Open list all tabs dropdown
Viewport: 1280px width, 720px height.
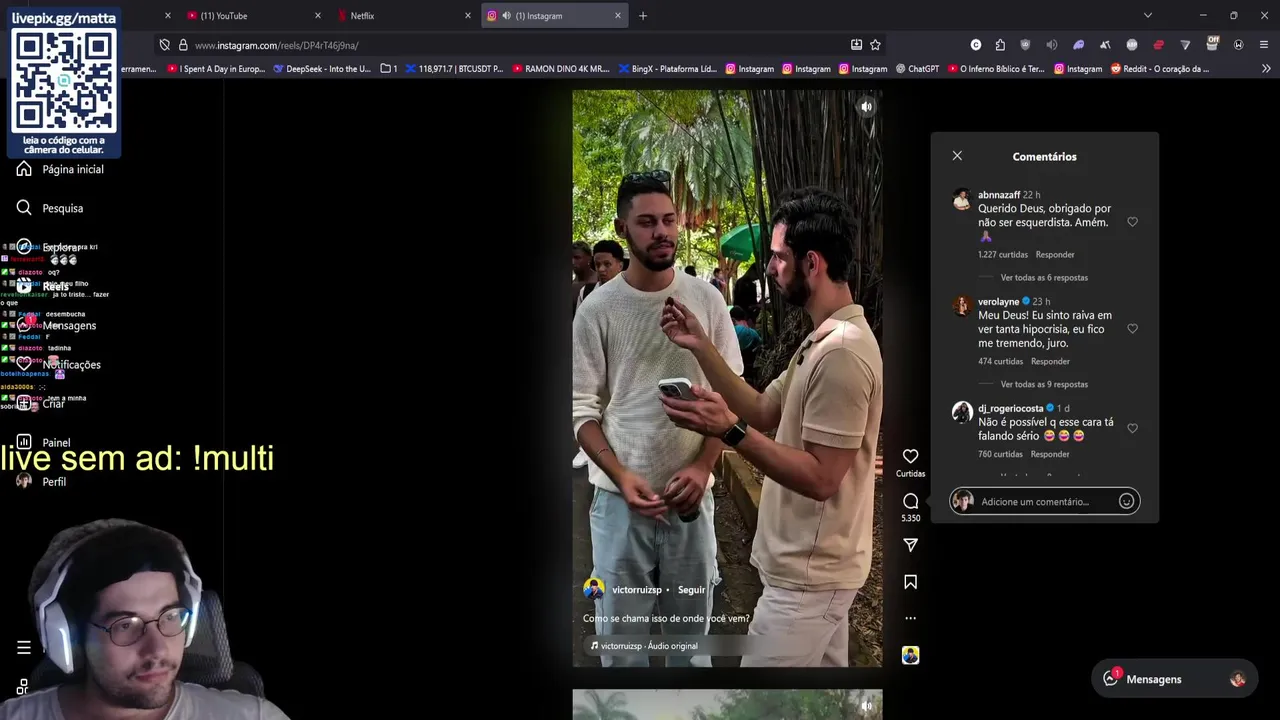pyautogui.click(x=1148, y=16)
